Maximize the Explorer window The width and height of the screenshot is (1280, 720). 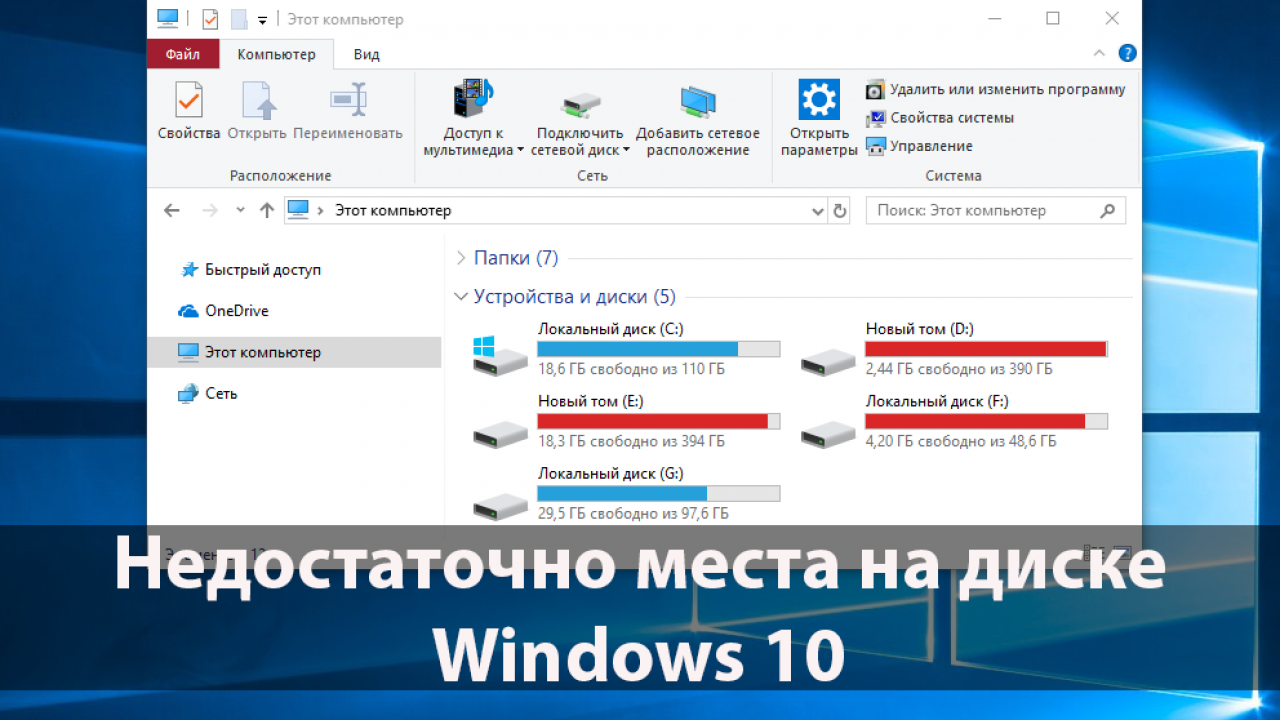[1053, 18]
